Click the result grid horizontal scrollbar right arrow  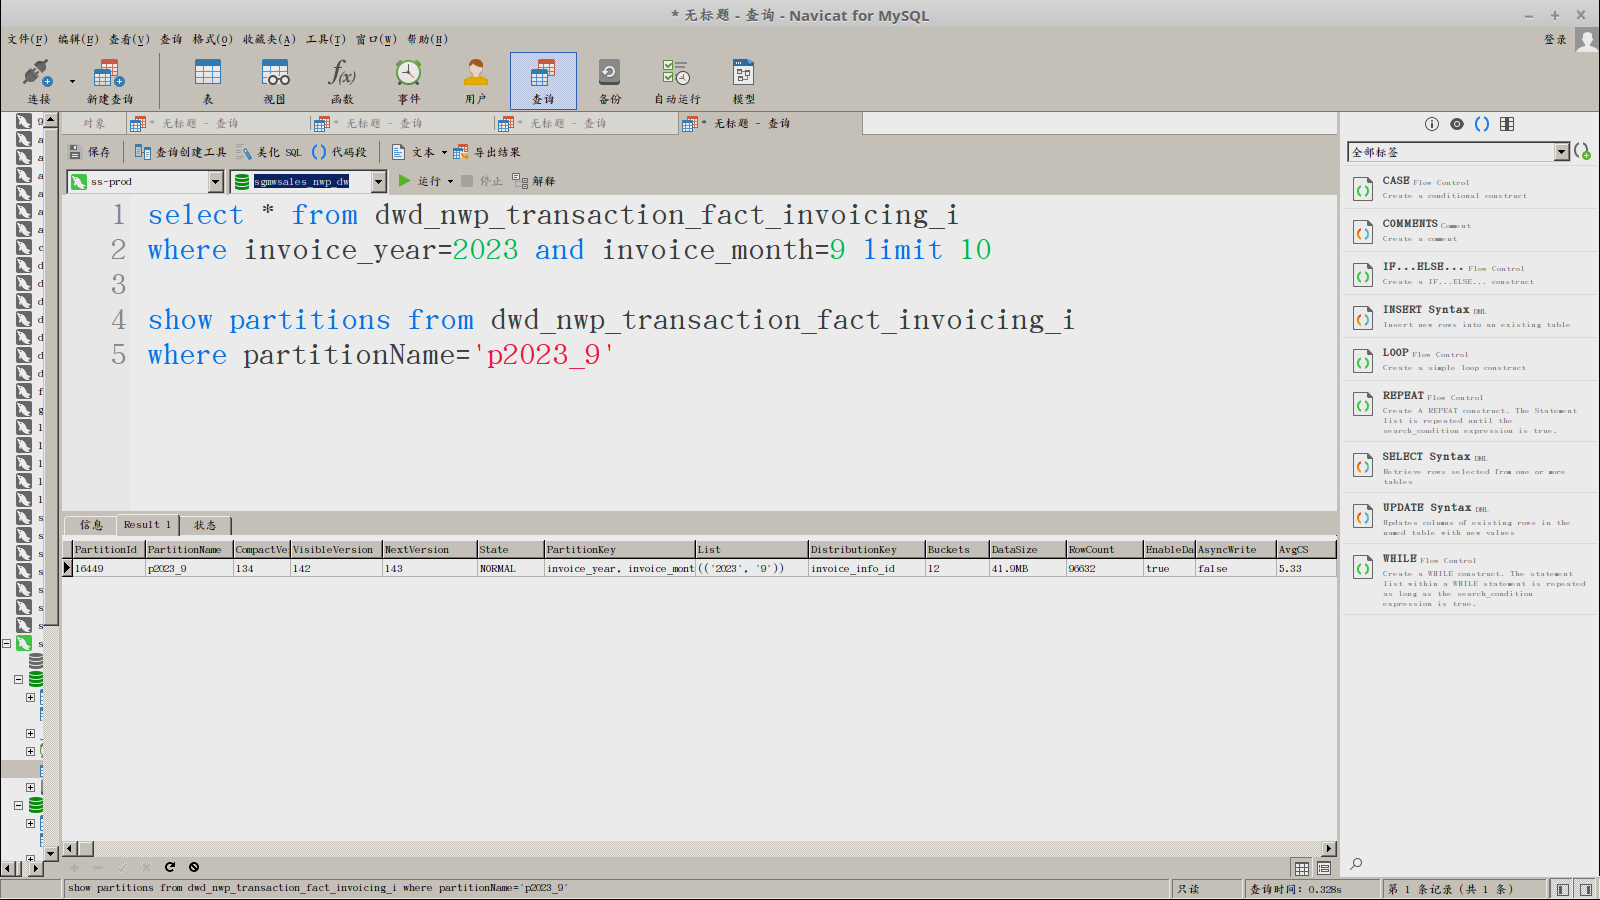[1329, 848]
